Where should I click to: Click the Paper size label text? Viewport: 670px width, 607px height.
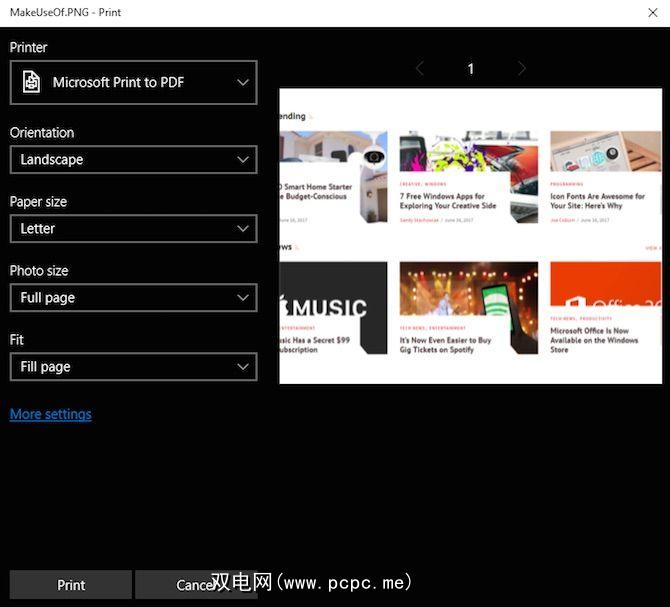(x=38, y=202)
